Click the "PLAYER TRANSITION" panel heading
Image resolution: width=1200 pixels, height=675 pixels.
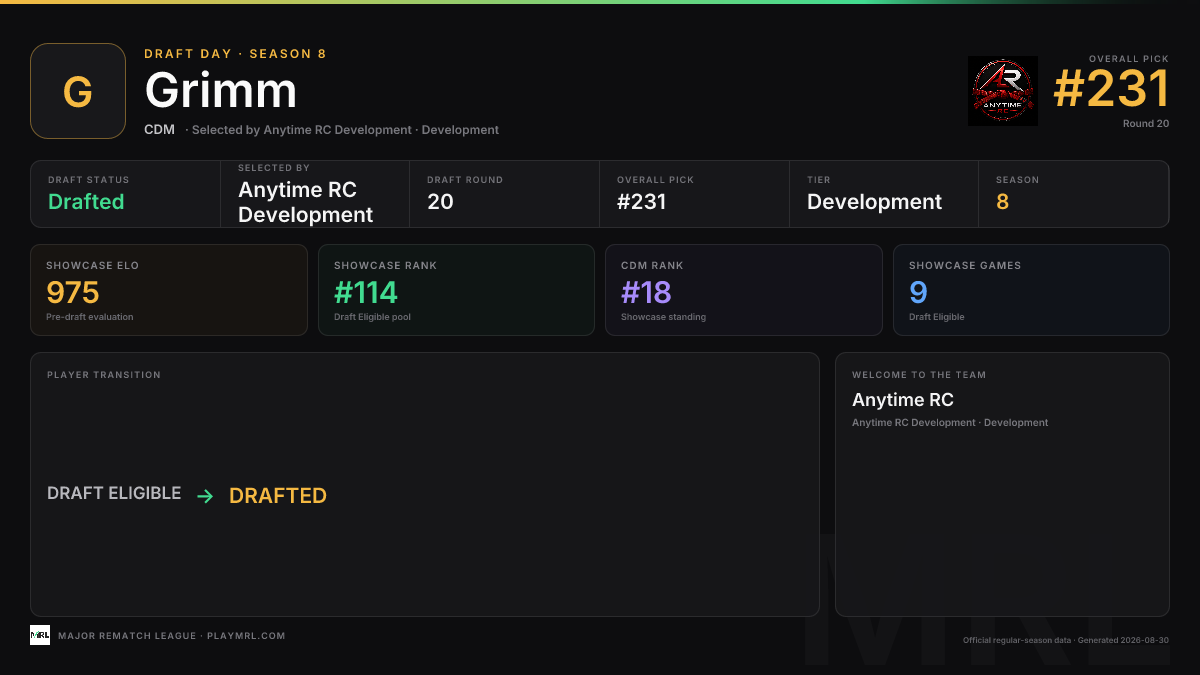point(104,375)
